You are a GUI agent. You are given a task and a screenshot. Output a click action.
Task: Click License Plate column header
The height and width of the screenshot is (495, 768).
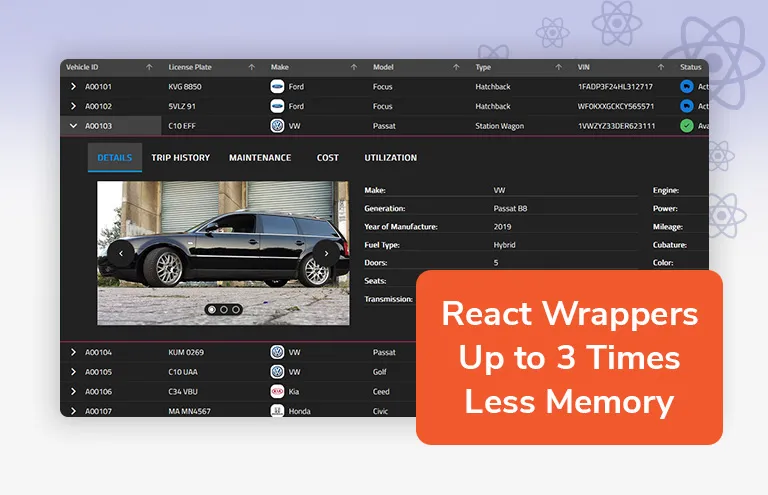[x=190, y=67]
